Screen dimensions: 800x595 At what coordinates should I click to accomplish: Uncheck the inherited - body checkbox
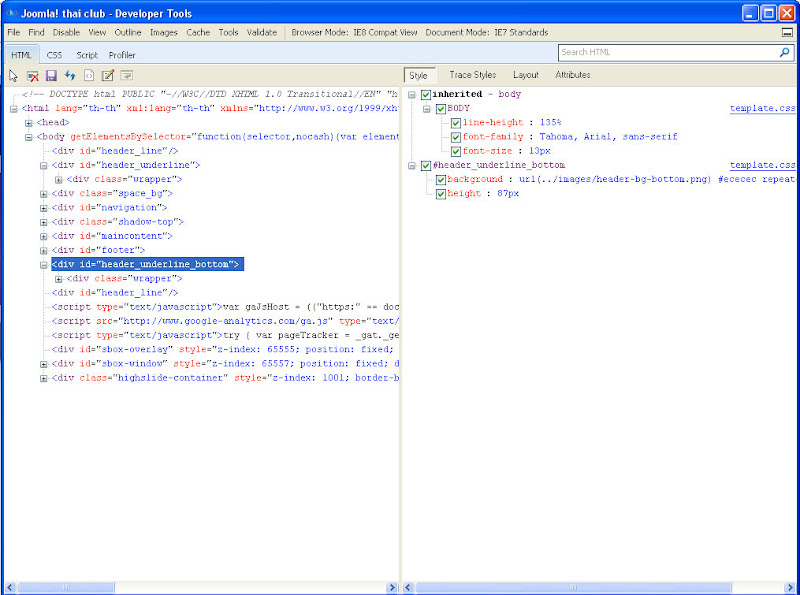426,94
